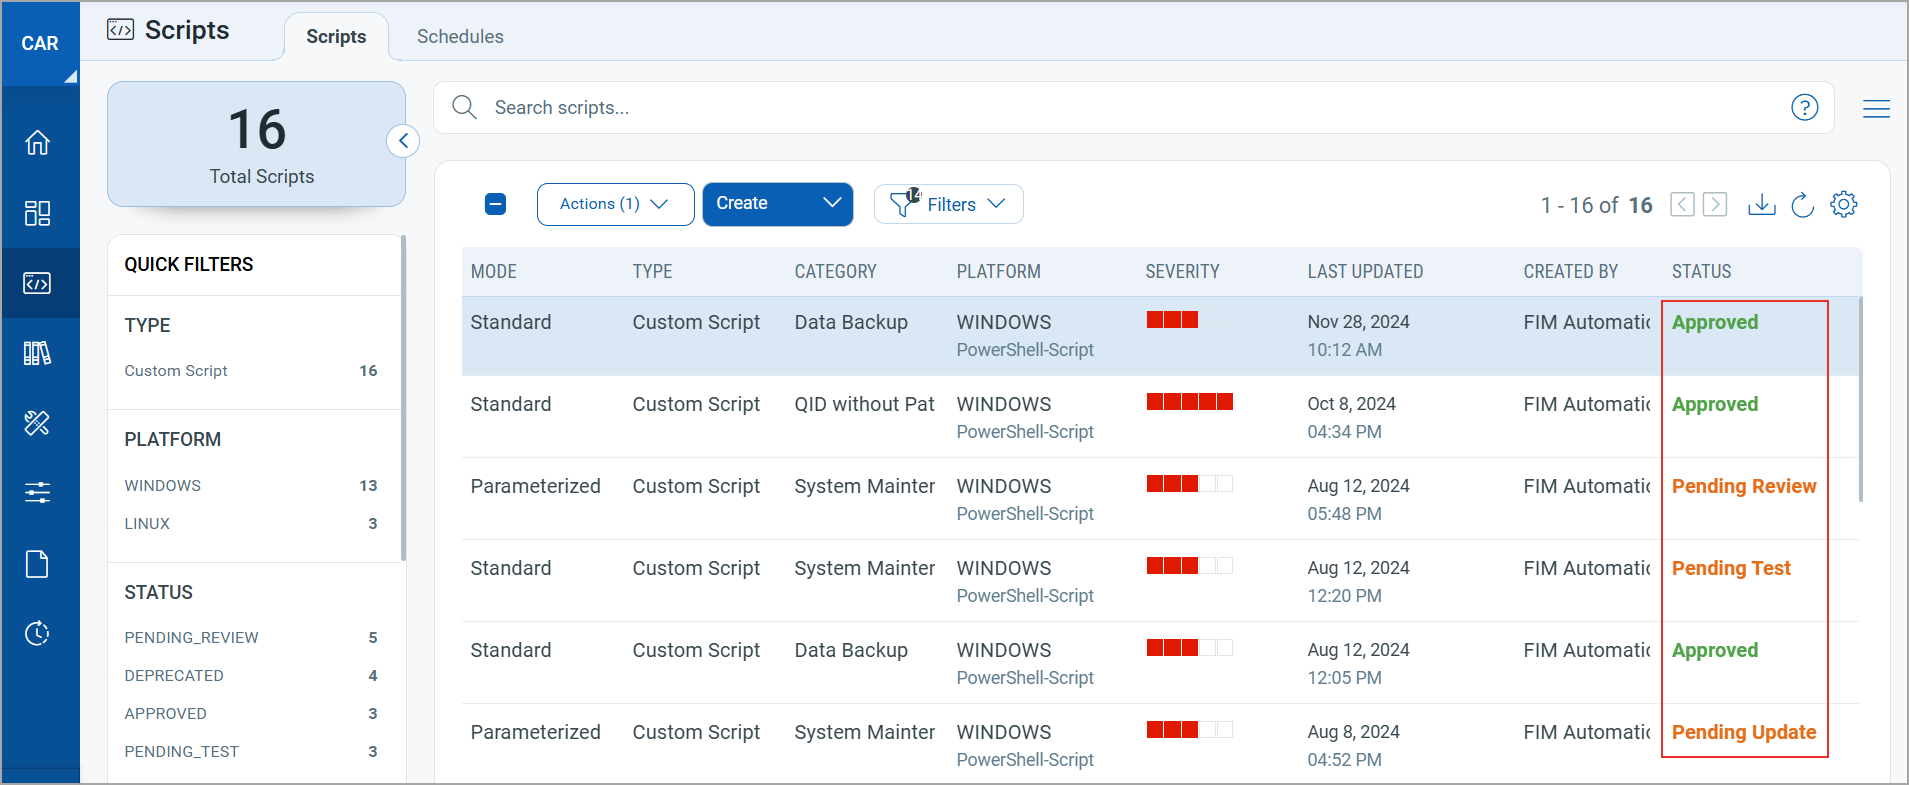The image size is (1909, 785).
Task: Open the Library books icon in sidebar
Action: coord(38,353)
